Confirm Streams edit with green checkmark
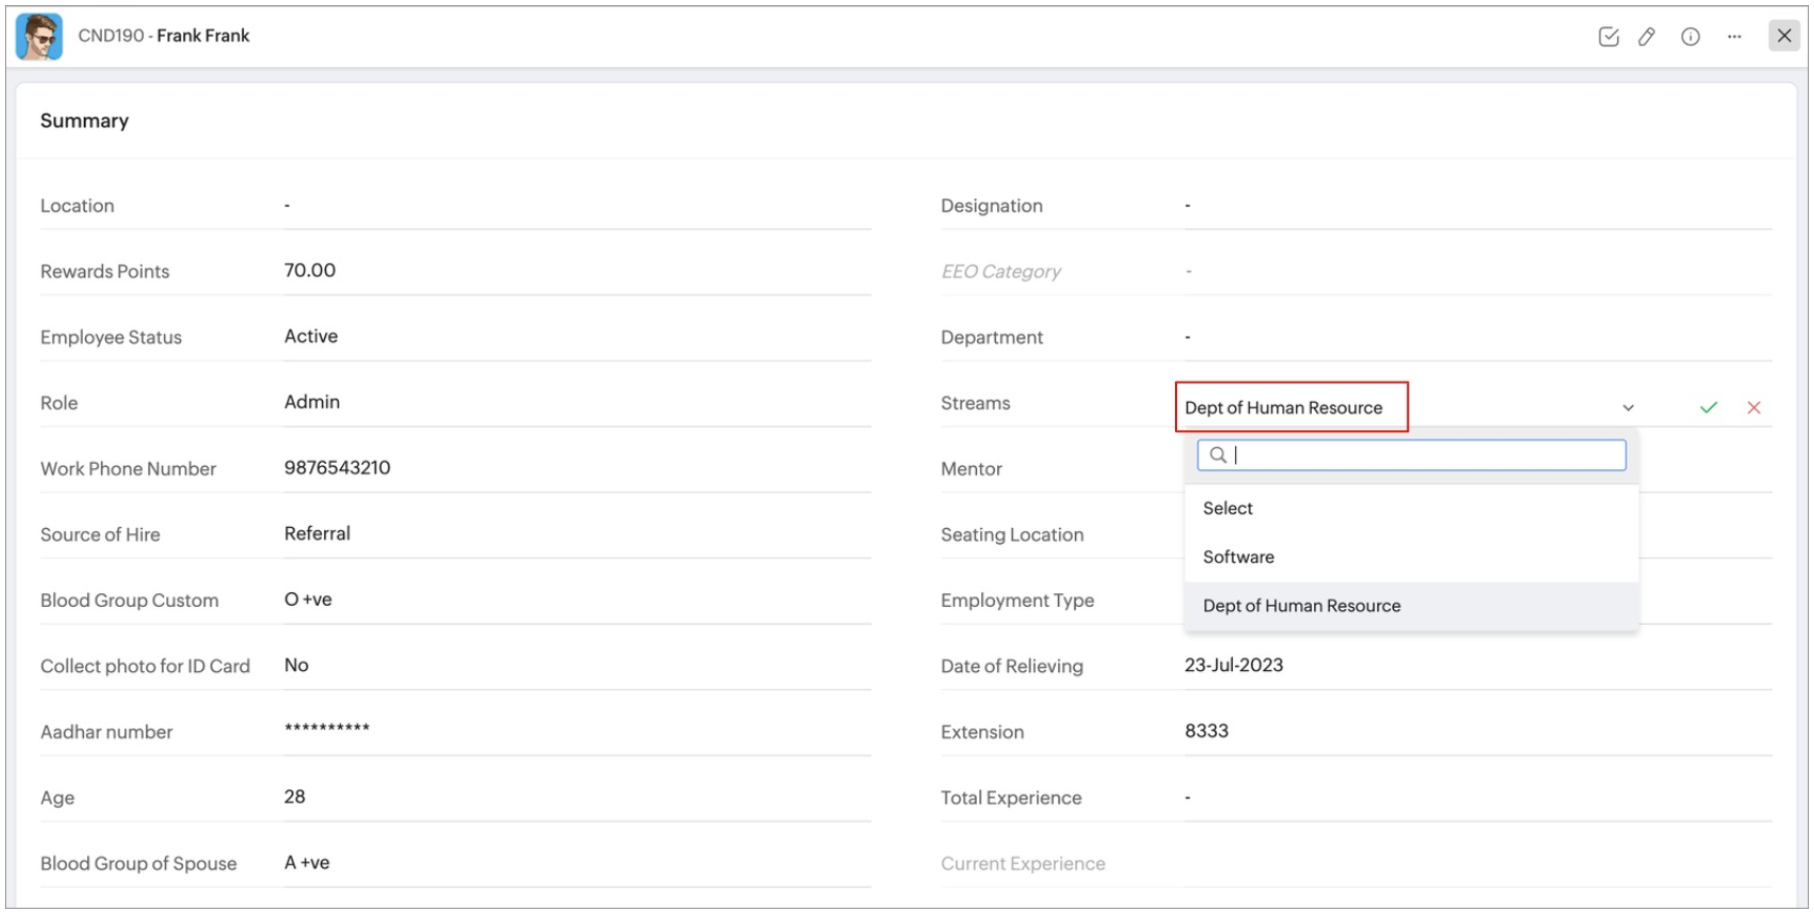 click(1708, 408)
